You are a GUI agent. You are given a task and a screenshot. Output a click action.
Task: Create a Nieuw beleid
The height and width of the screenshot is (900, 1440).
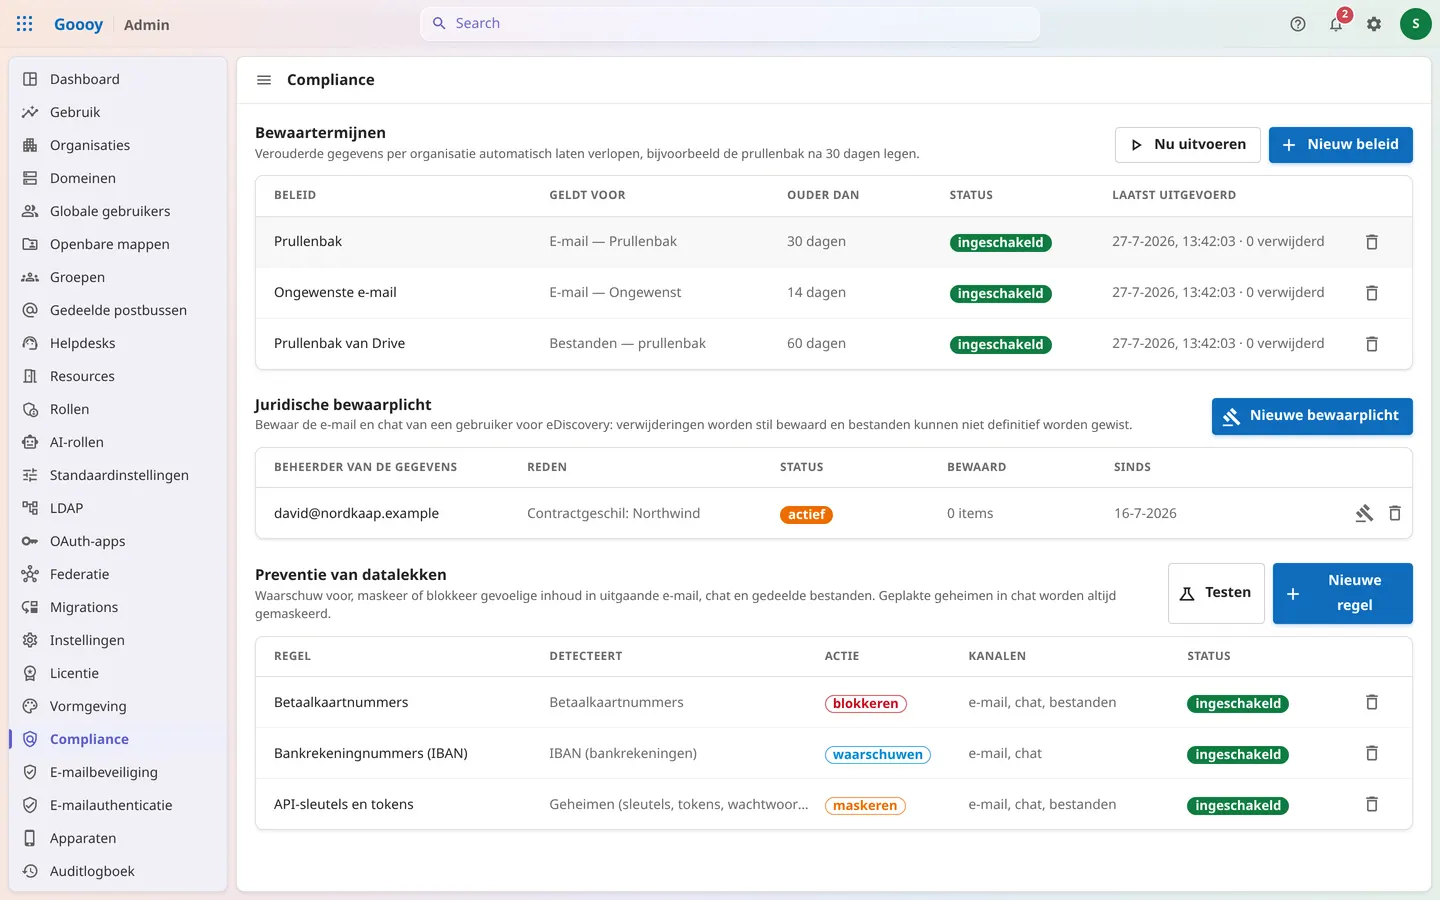[1341, 145]
